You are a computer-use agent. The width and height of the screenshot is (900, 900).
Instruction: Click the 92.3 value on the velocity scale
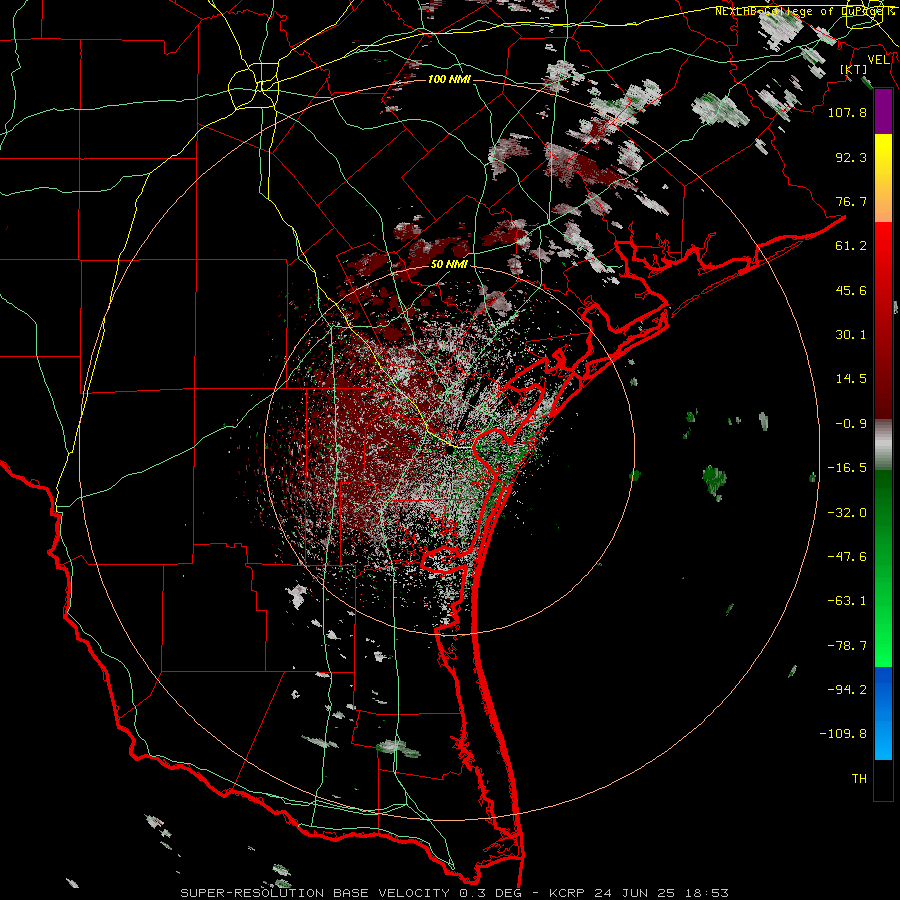click(851, 157)
